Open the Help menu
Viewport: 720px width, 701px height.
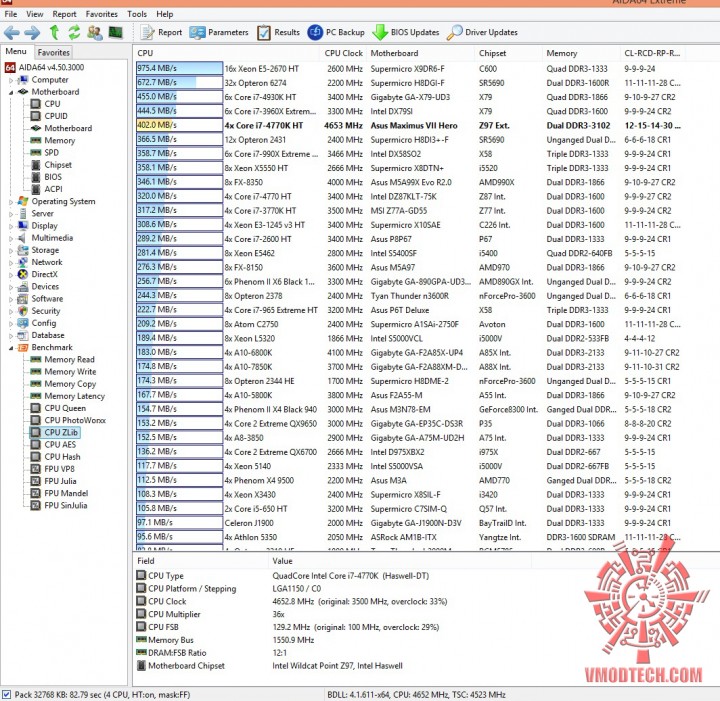(164, 14)
